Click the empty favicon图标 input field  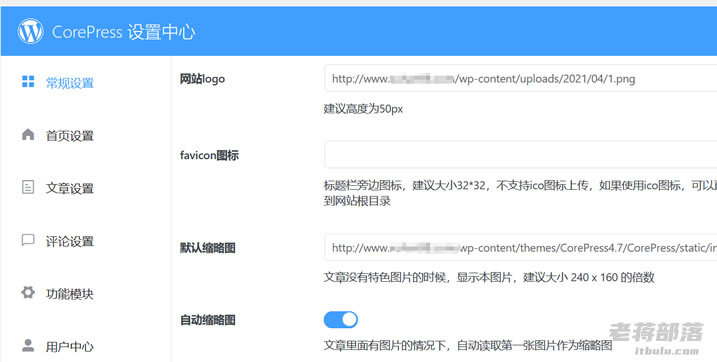pos(520,154)
